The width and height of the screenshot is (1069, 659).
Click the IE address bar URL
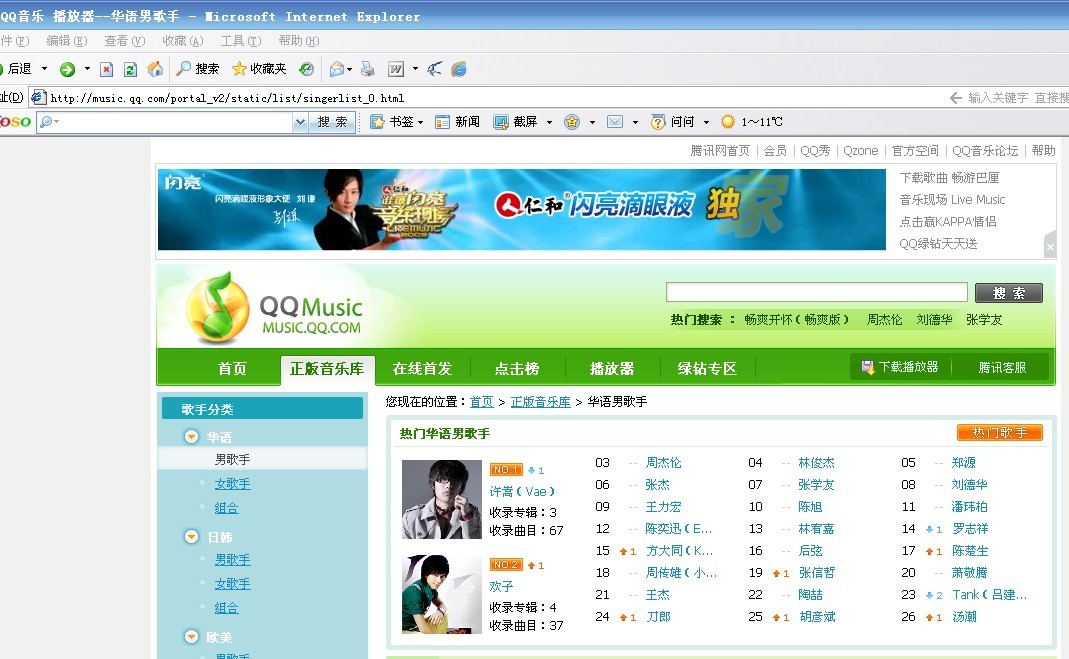227,98
